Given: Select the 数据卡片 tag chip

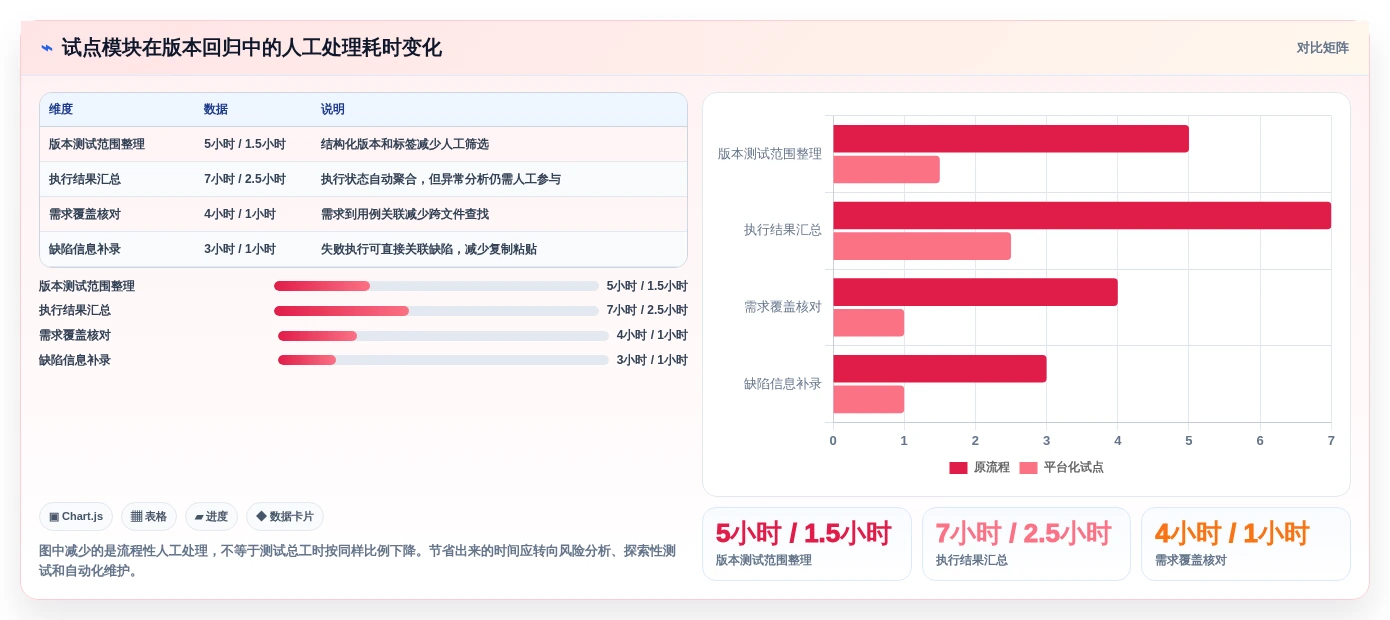Looking at the screenshot, I should 285,516.
